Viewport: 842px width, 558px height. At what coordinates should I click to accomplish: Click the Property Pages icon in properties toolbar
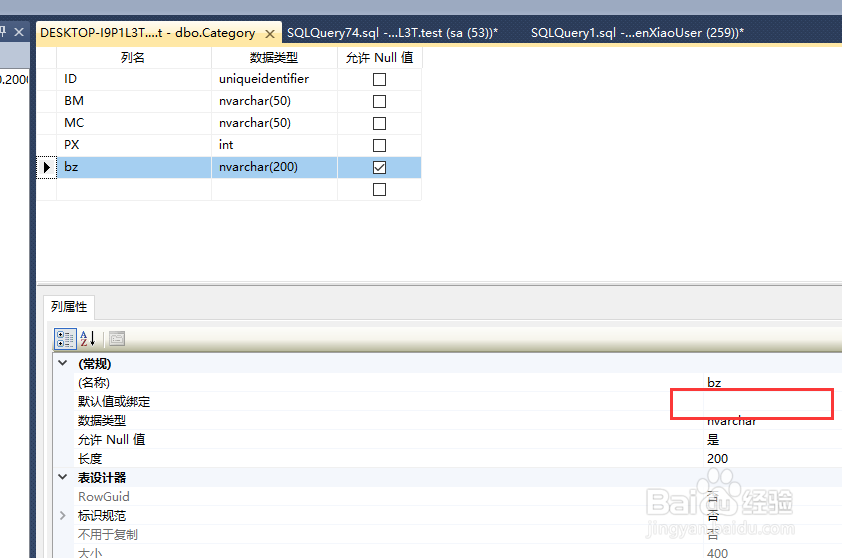point(117,339)
